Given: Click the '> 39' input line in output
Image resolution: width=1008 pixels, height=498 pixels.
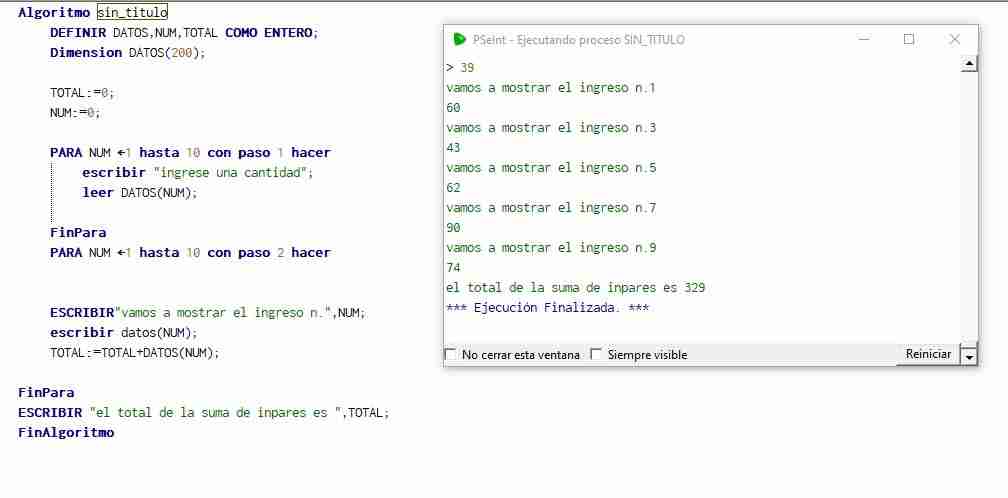Looking at the screenshot, I should [460, 67].
